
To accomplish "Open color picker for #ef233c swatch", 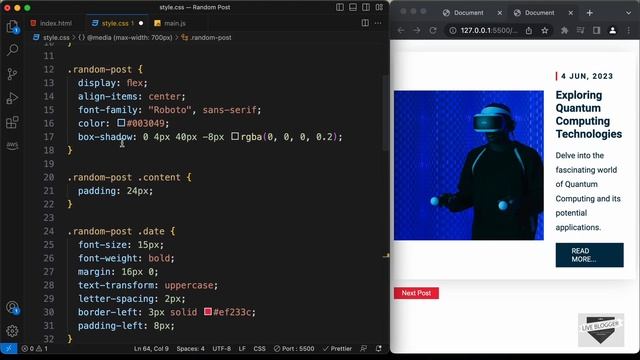I will coord(208,311).
